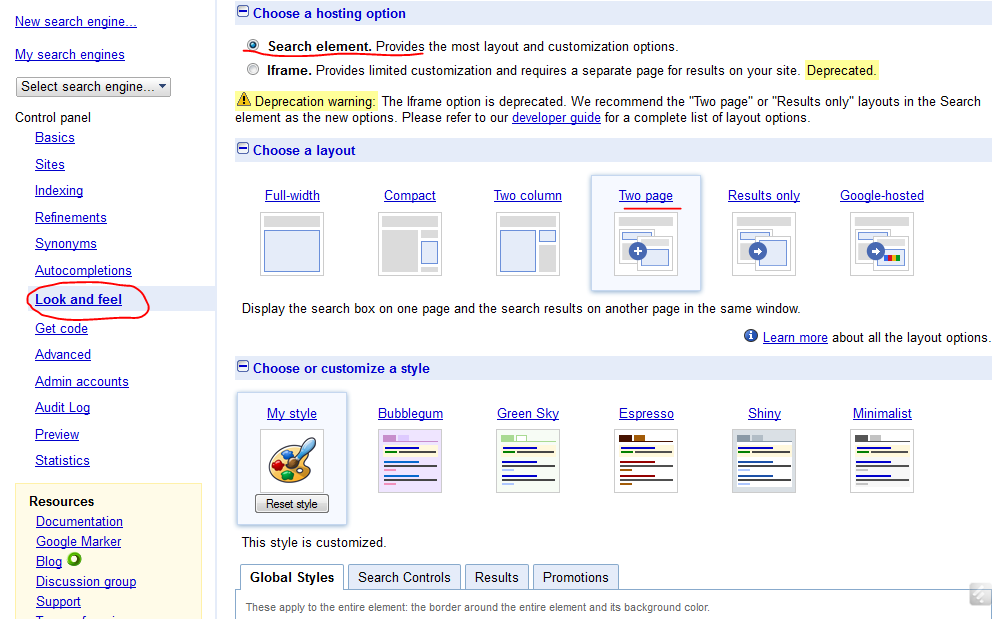Click the Full-width layout text link

coord(292,196)
